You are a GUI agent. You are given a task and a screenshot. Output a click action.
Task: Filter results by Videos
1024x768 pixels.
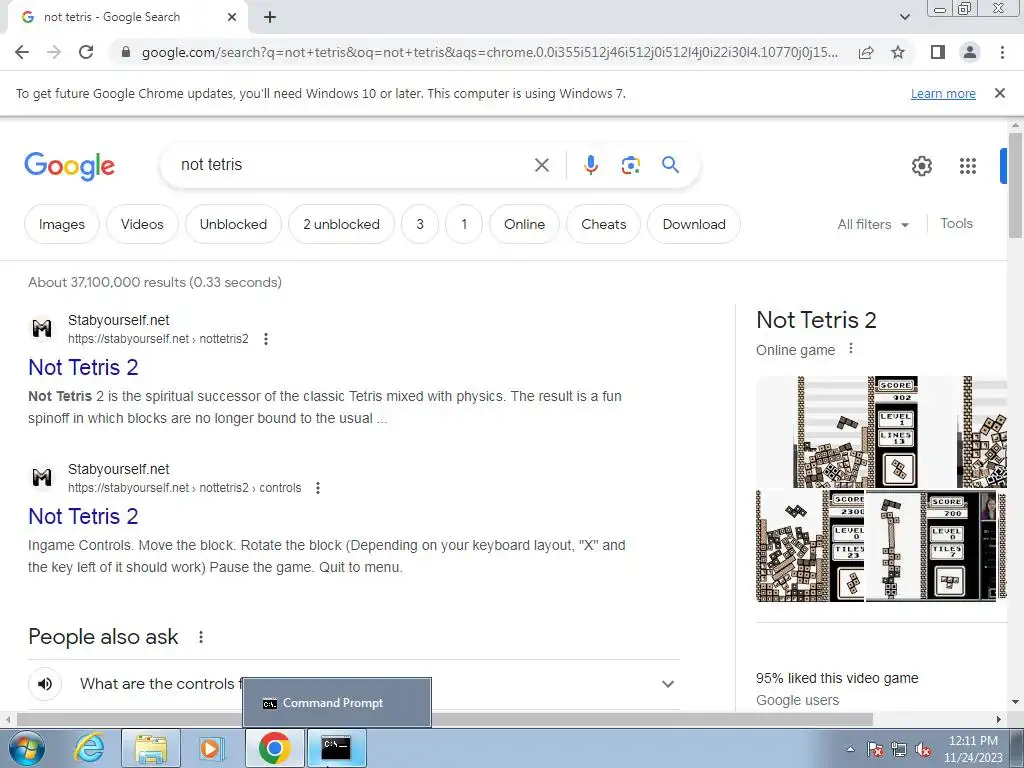142,224
